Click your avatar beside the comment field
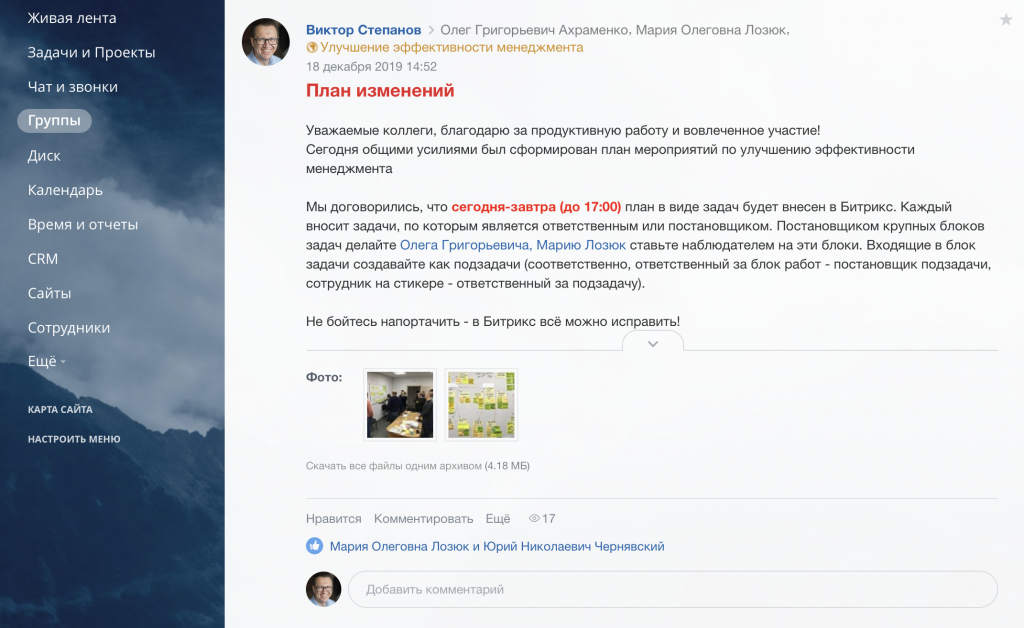This screenshot has width=1024, height=628. pos(322,589)
